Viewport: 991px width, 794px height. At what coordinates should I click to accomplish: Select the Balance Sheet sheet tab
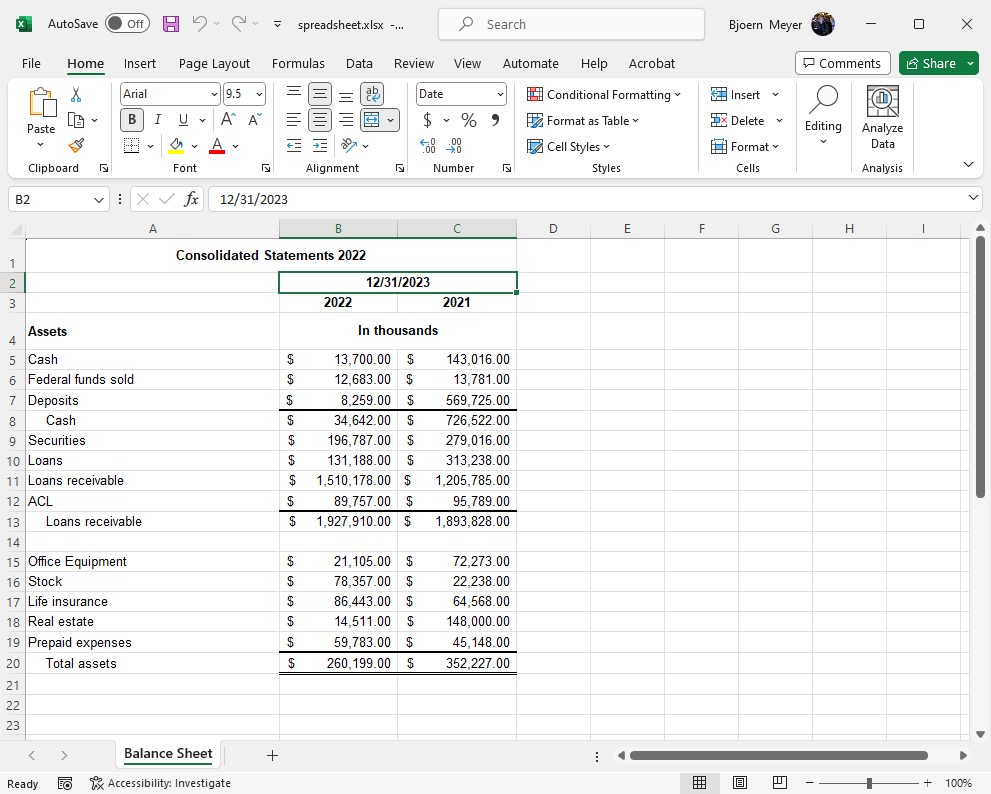pyautogui.click(x=168, y=754)
